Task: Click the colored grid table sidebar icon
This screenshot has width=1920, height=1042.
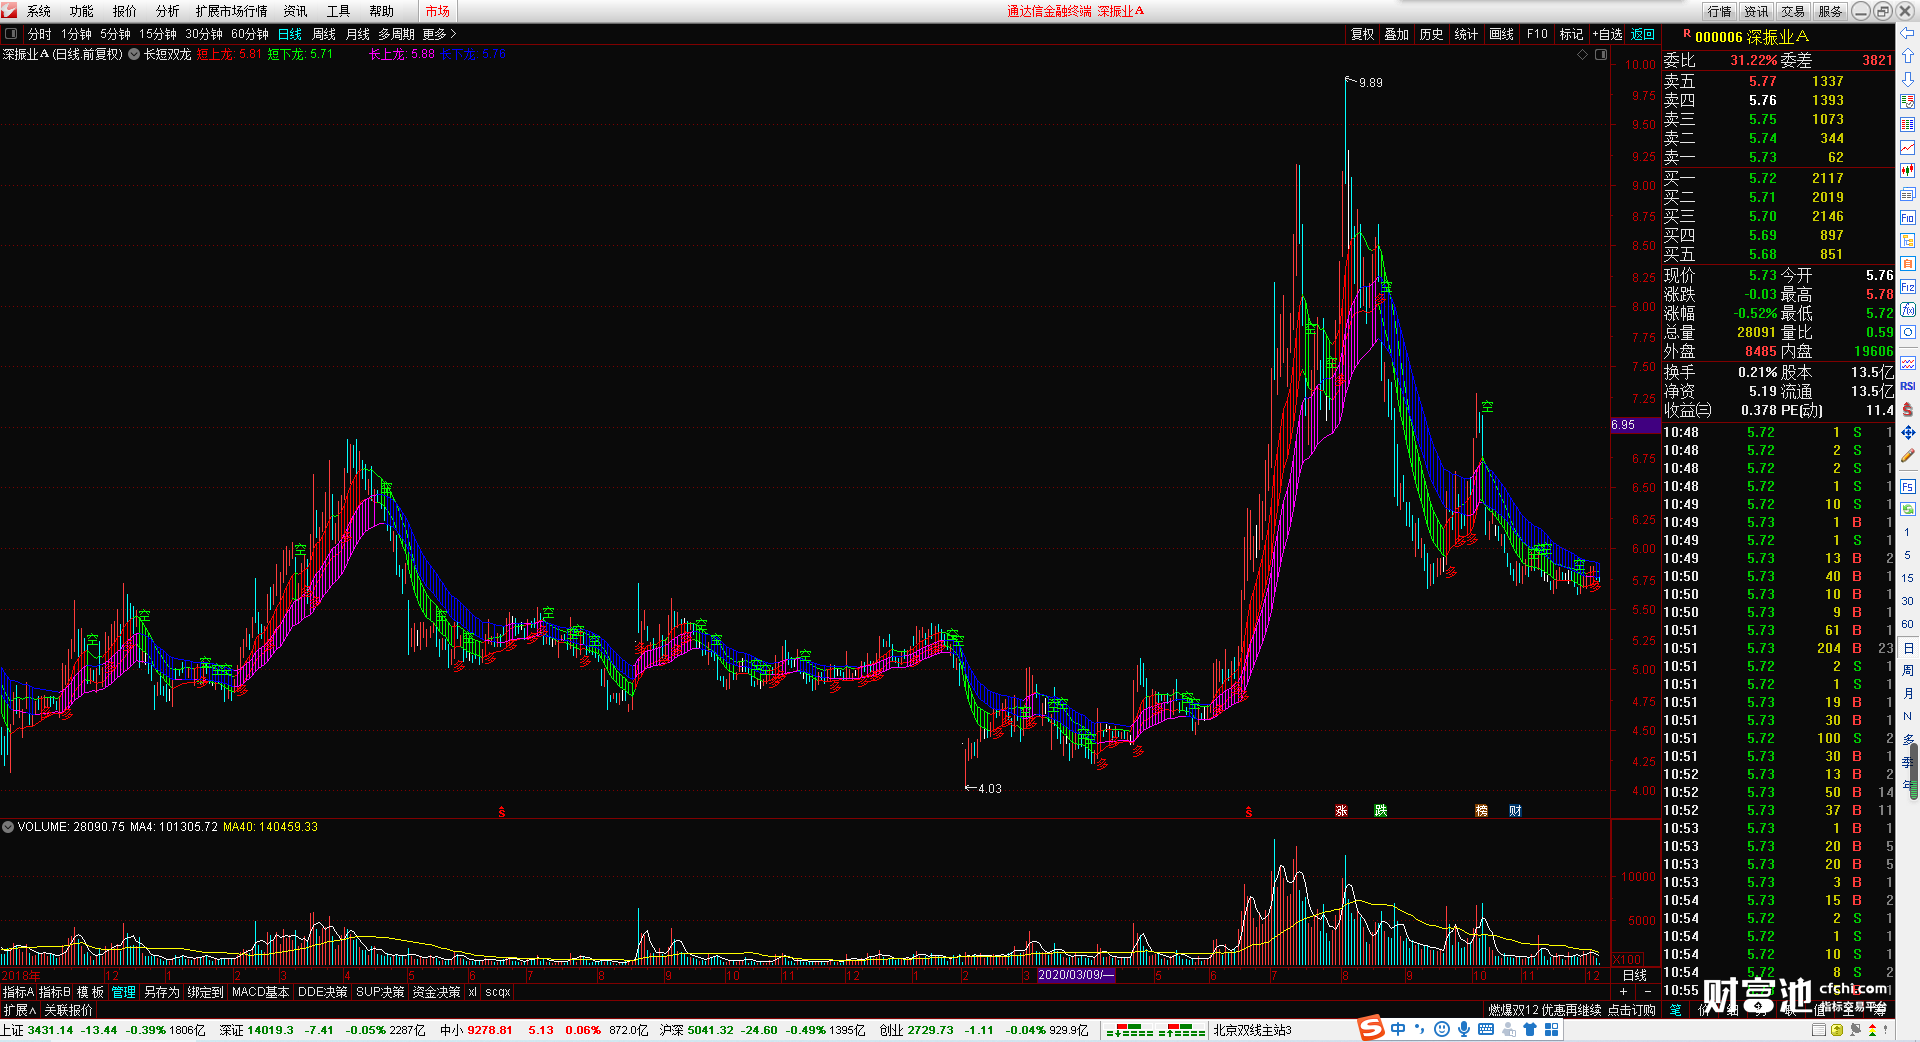Action: [x=1908, y=125]
